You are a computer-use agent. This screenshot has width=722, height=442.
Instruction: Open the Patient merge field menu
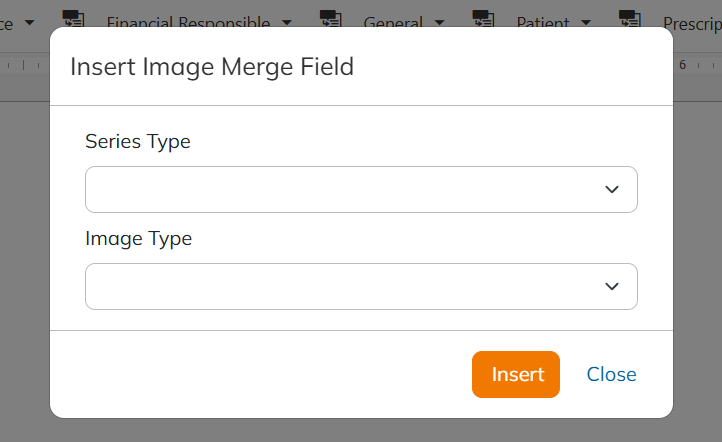pyautogui.click(x=543, y=23)
